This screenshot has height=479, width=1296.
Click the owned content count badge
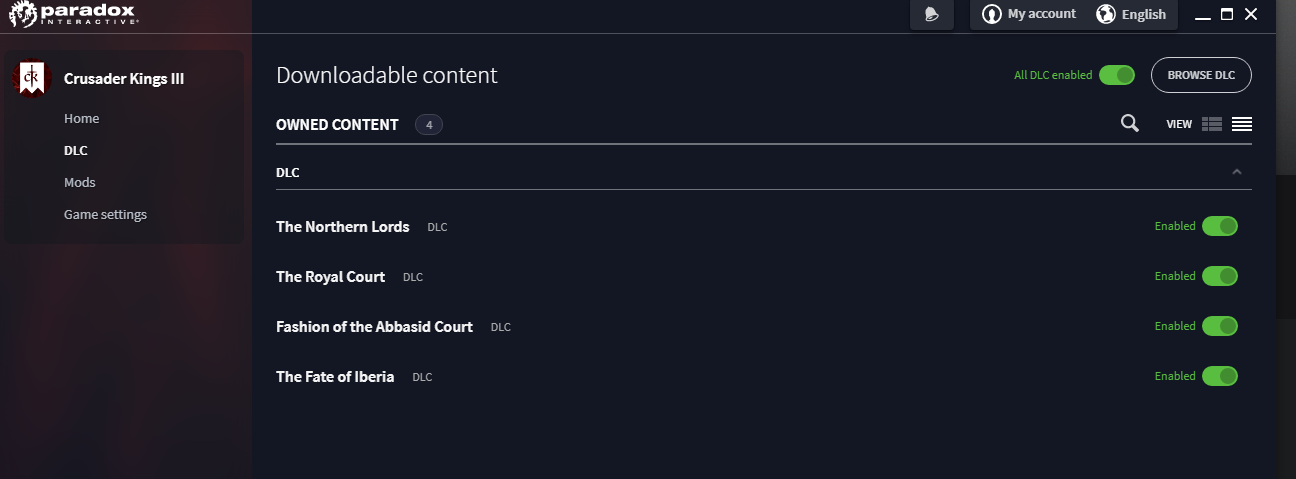pyautogui.click(x=429, y=125)
